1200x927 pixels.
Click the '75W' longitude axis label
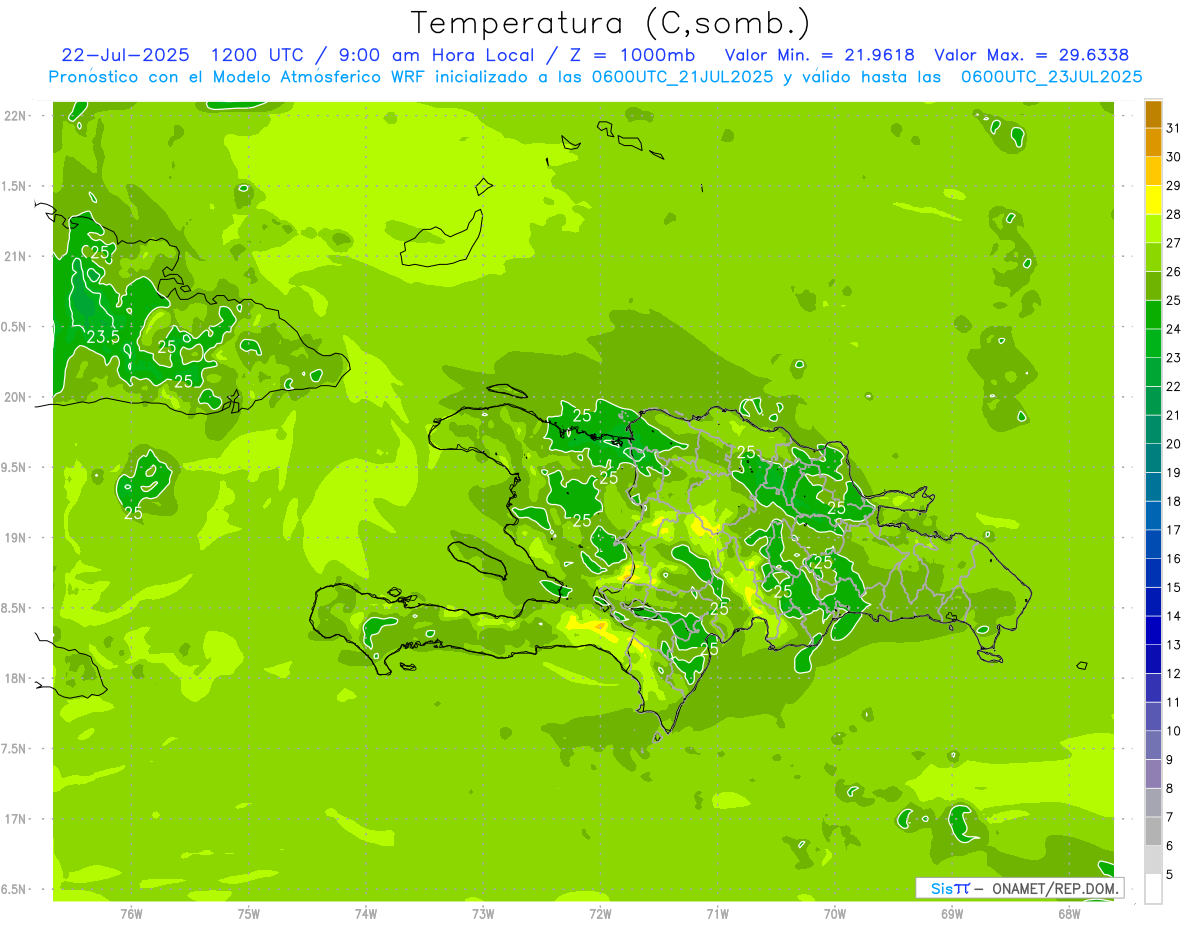click(x=249, y=913)
